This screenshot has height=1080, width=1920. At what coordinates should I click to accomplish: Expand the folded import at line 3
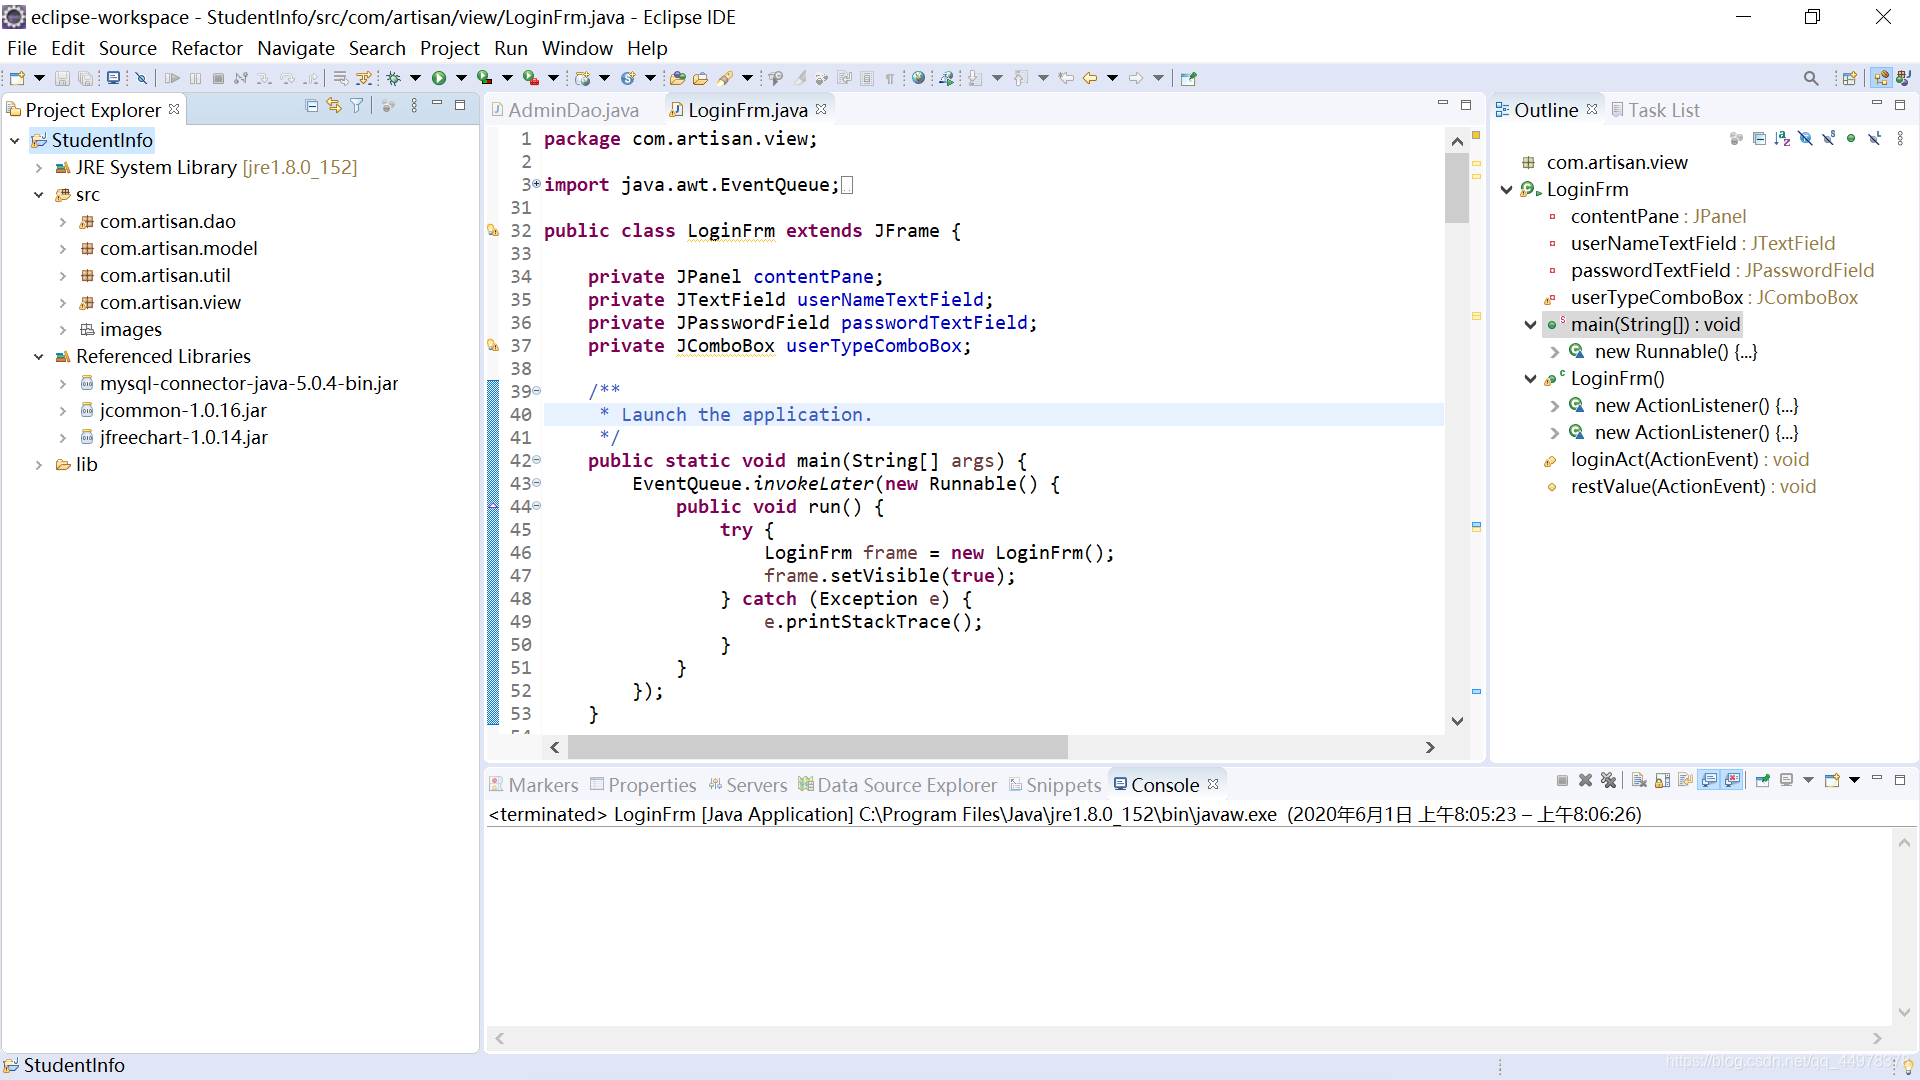point(537,184)
